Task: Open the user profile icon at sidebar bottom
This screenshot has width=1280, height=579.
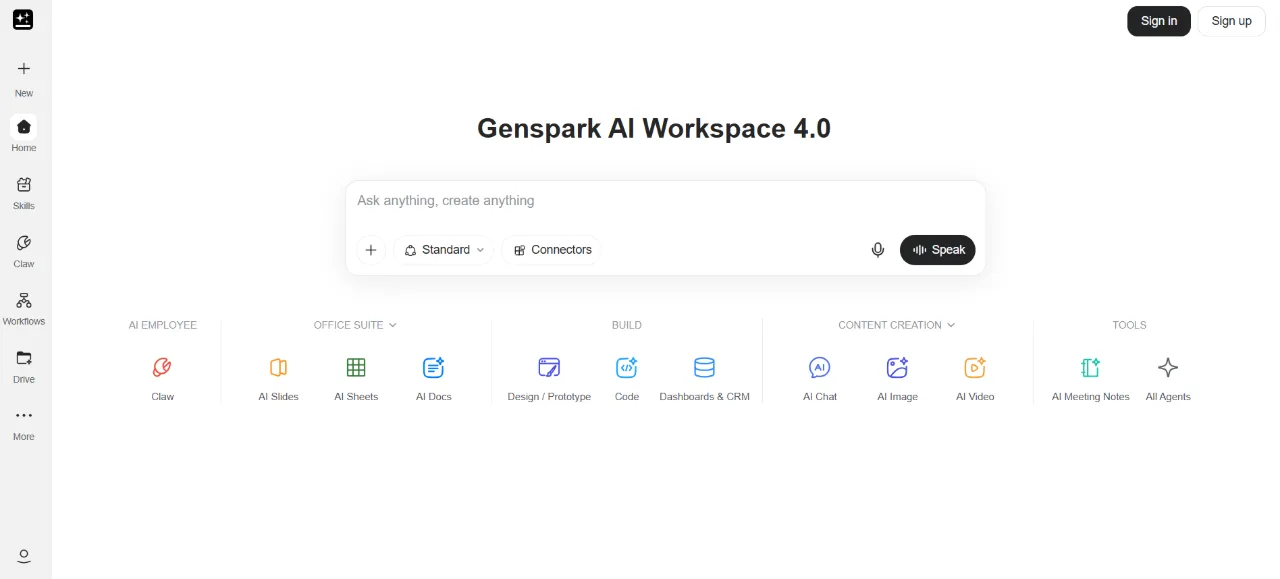Action: (24, 556)
